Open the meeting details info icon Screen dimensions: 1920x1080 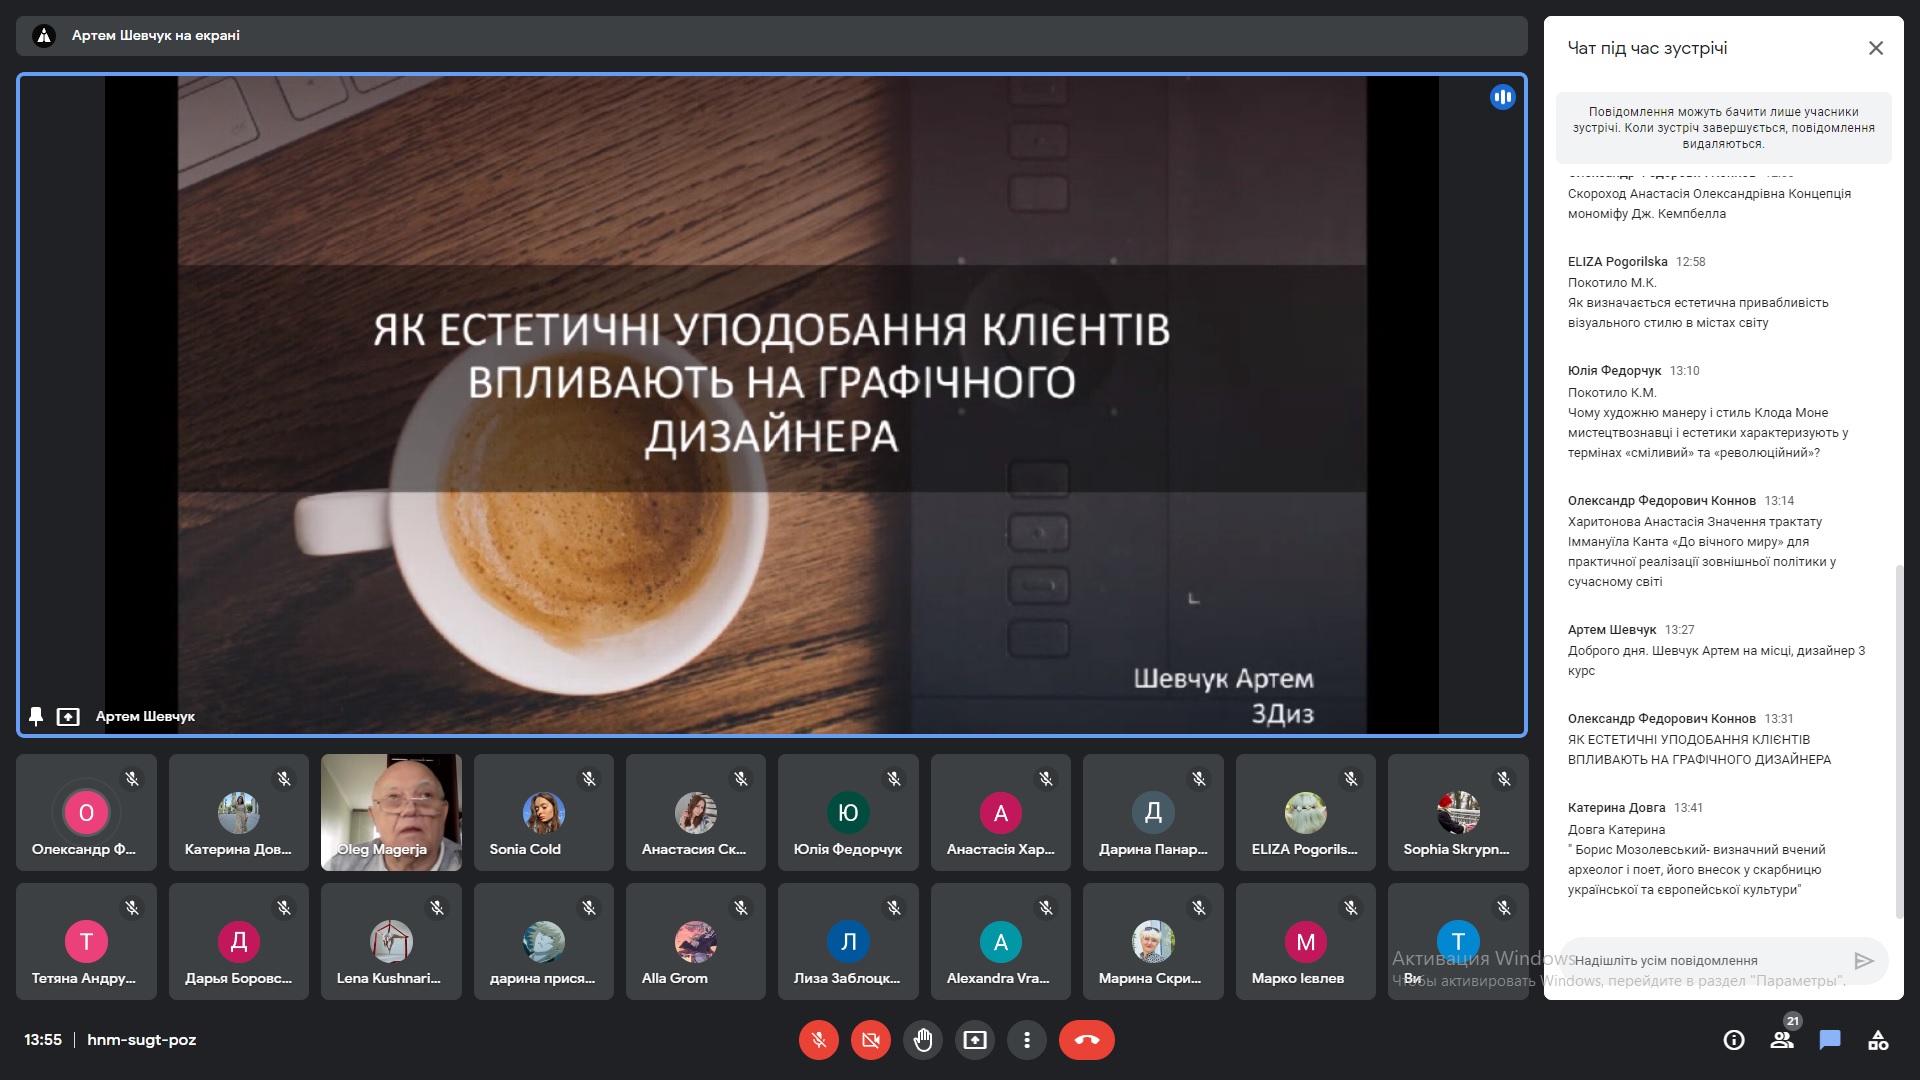point(1734,1040)
